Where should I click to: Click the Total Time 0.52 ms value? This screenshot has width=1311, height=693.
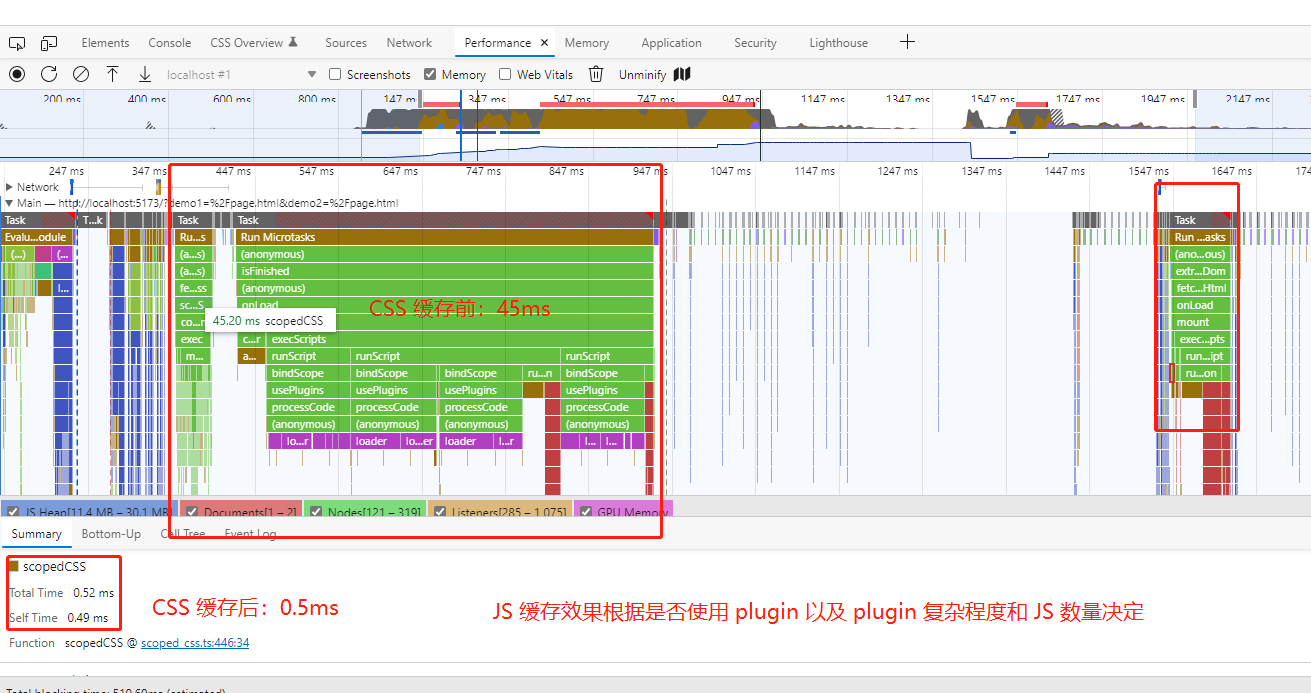(94, 593)
